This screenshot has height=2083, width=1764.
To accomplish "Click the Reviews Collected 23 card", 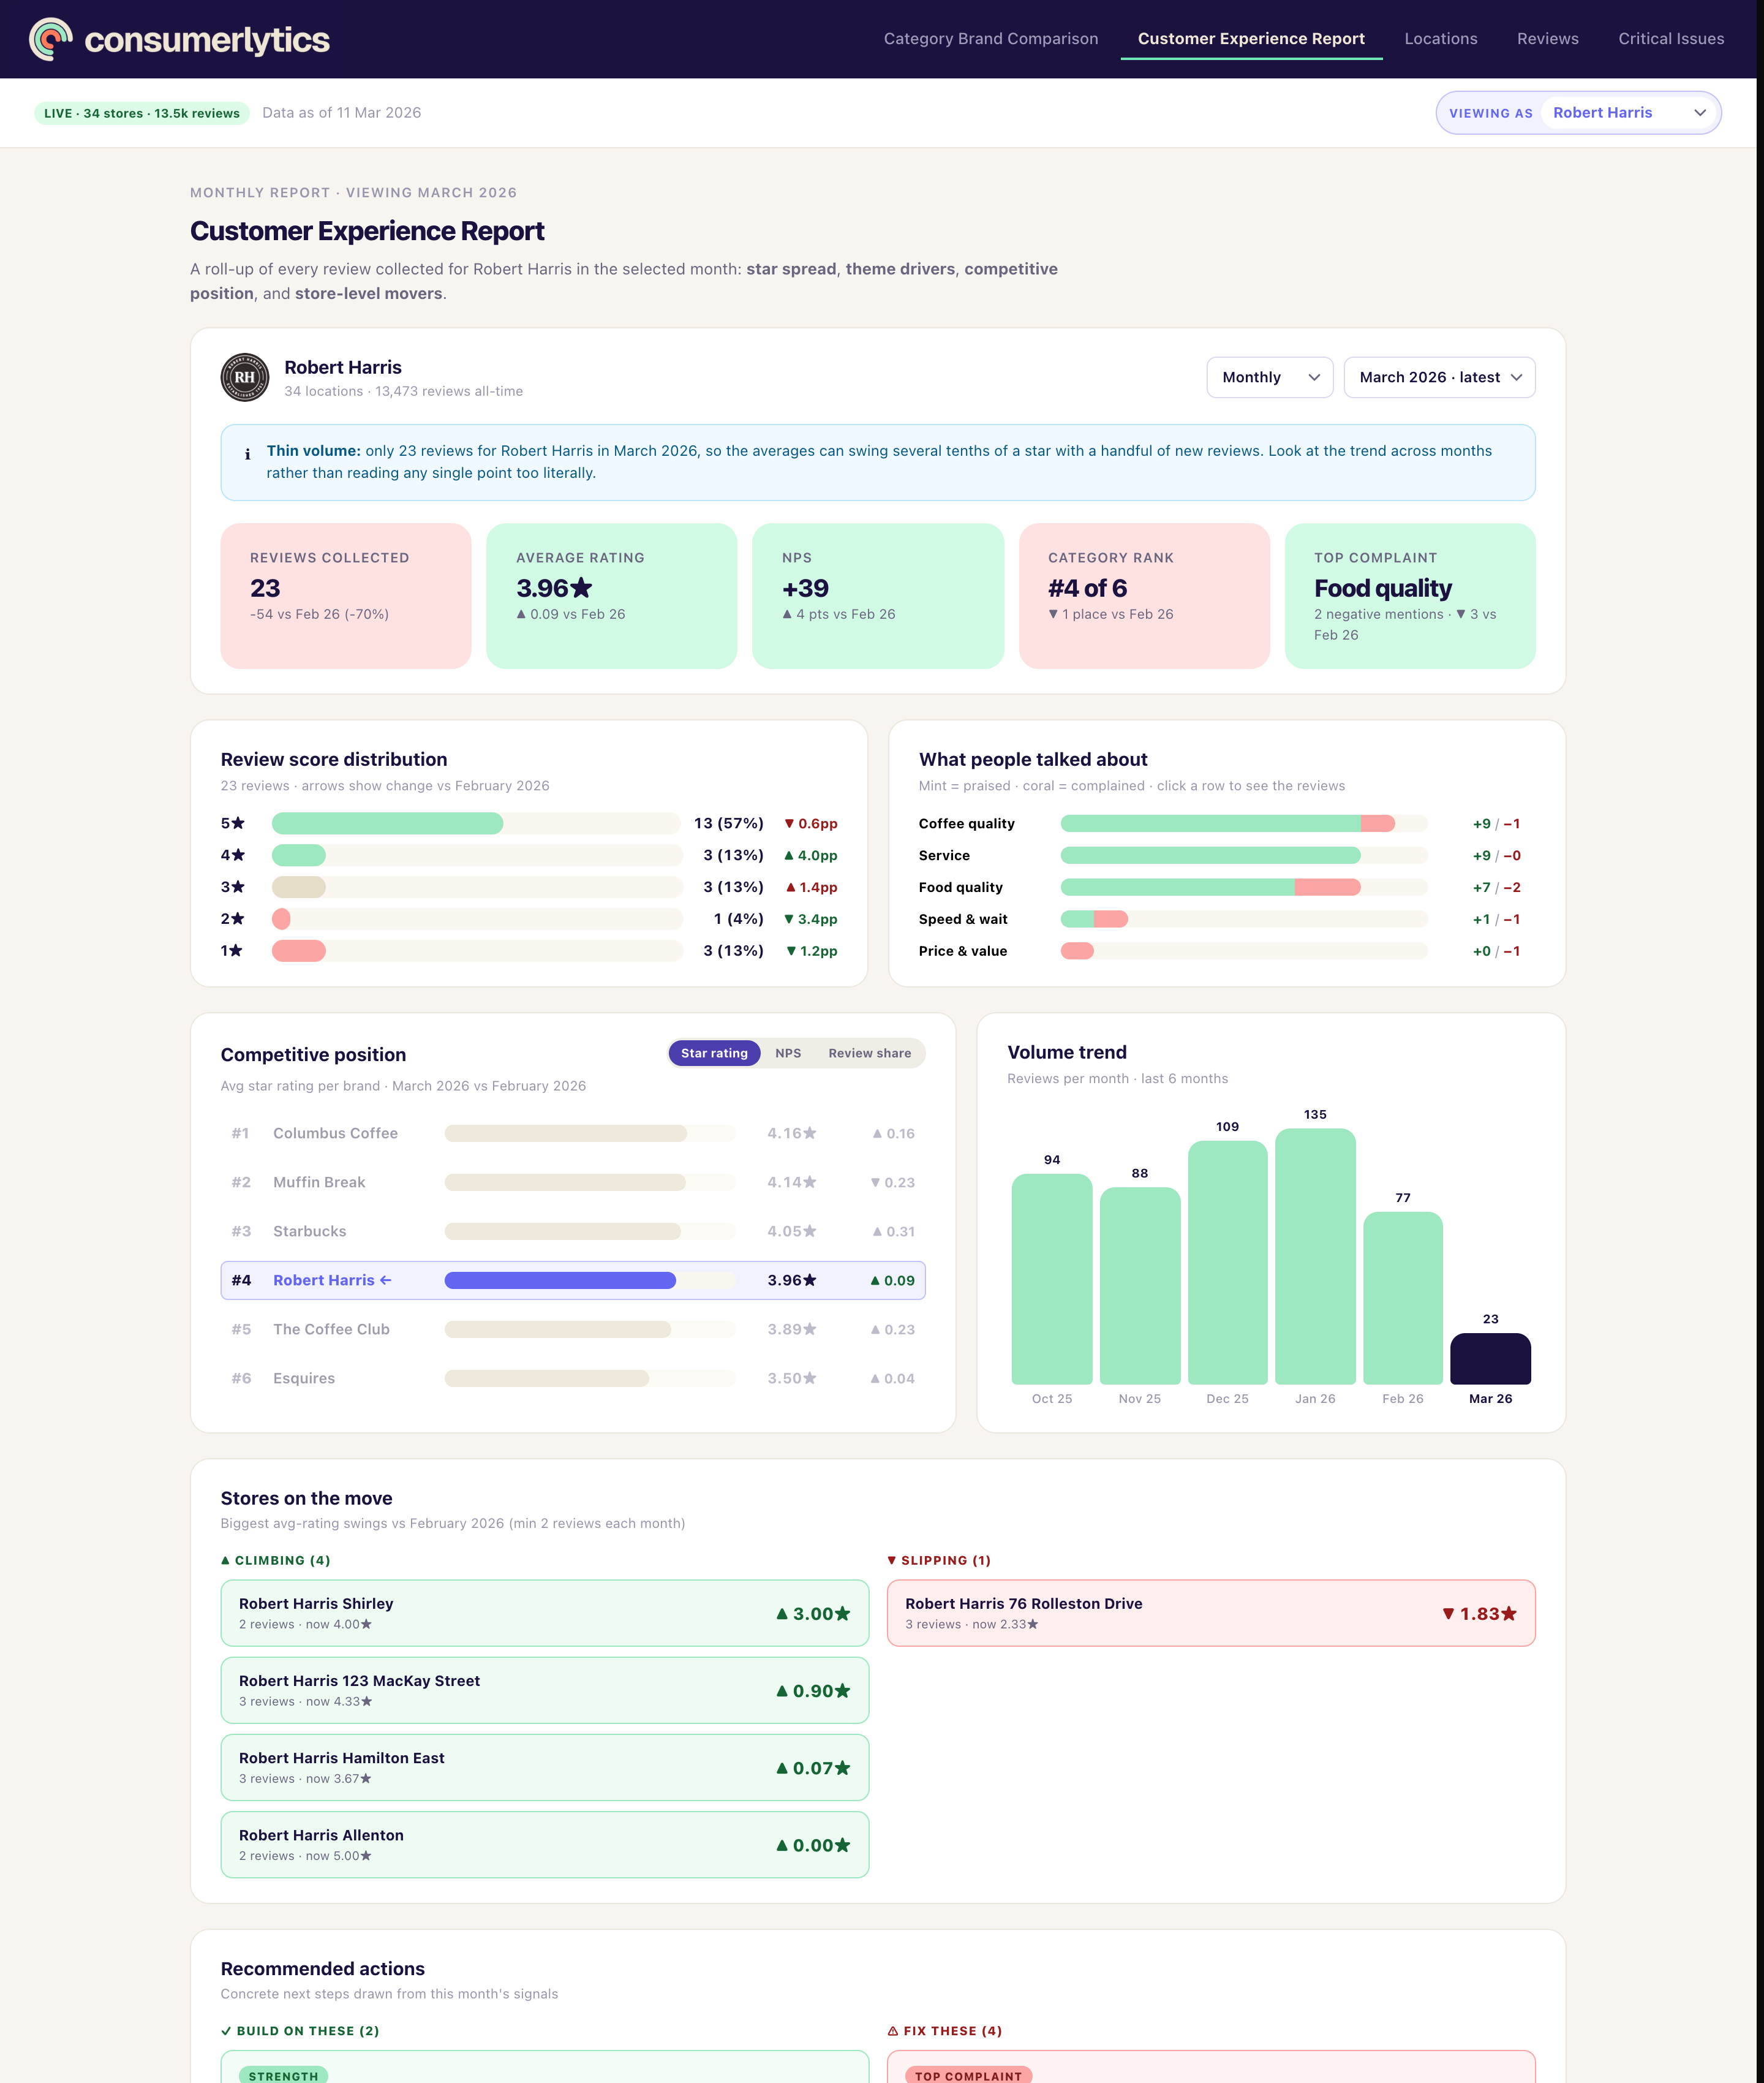I will [346, 596].
